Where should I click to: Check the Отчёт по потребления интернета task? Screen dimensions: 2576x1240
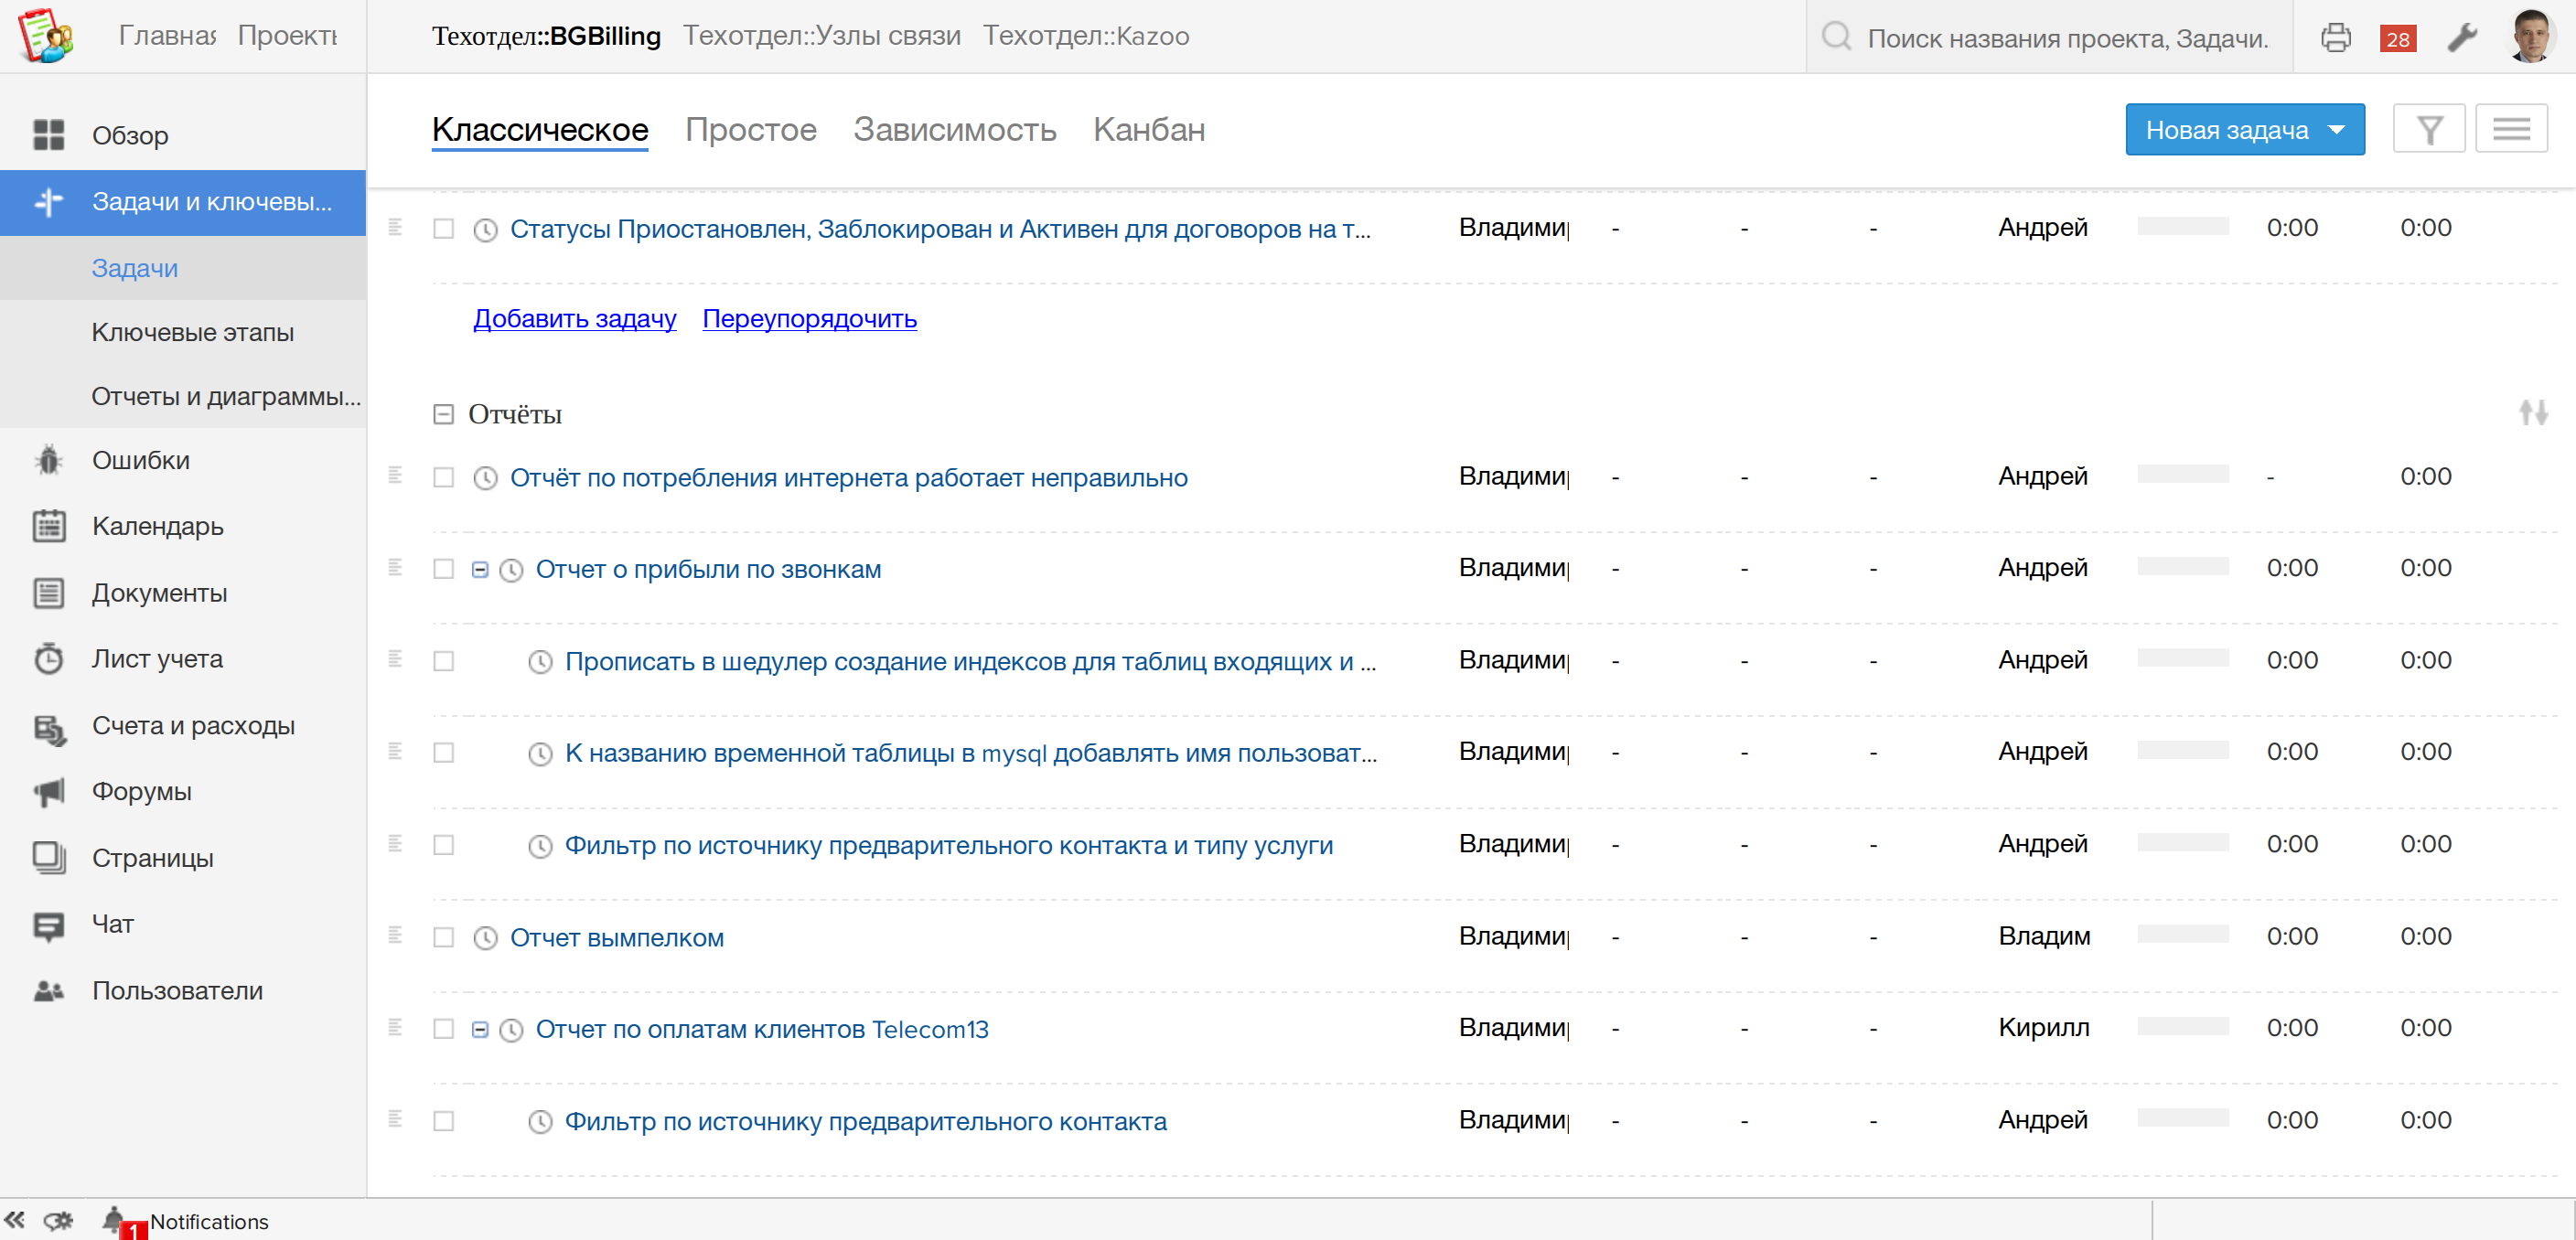pos(443,477)
